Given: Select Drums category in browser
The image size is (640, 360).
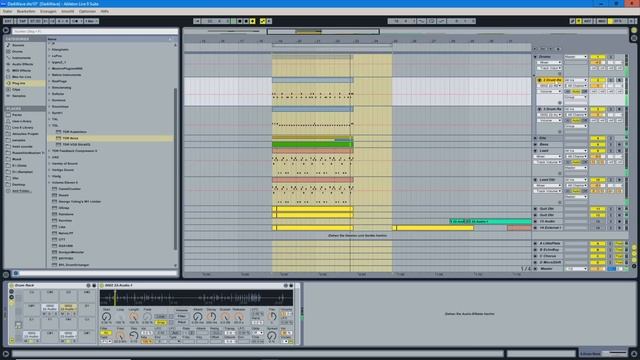Looking at the screenshot, I should (x=18, y=51).
